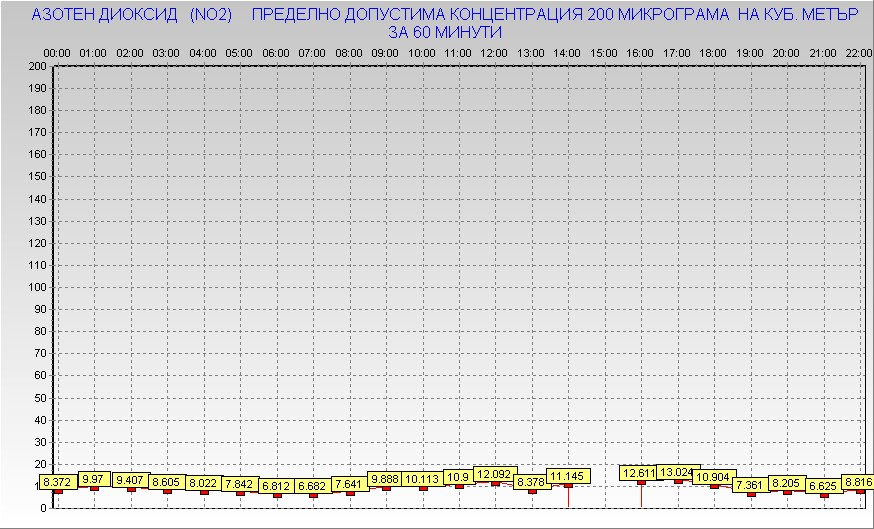
Task: Select the 6.812 value label
Action: [276, 486]
